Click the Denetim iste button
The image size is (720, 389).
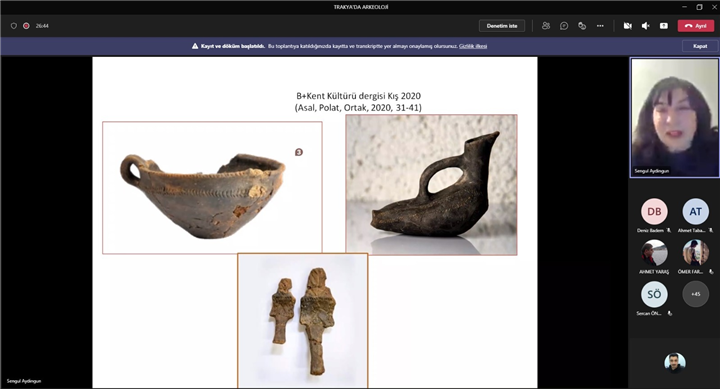pyautogui.click(x=502, y=26)
